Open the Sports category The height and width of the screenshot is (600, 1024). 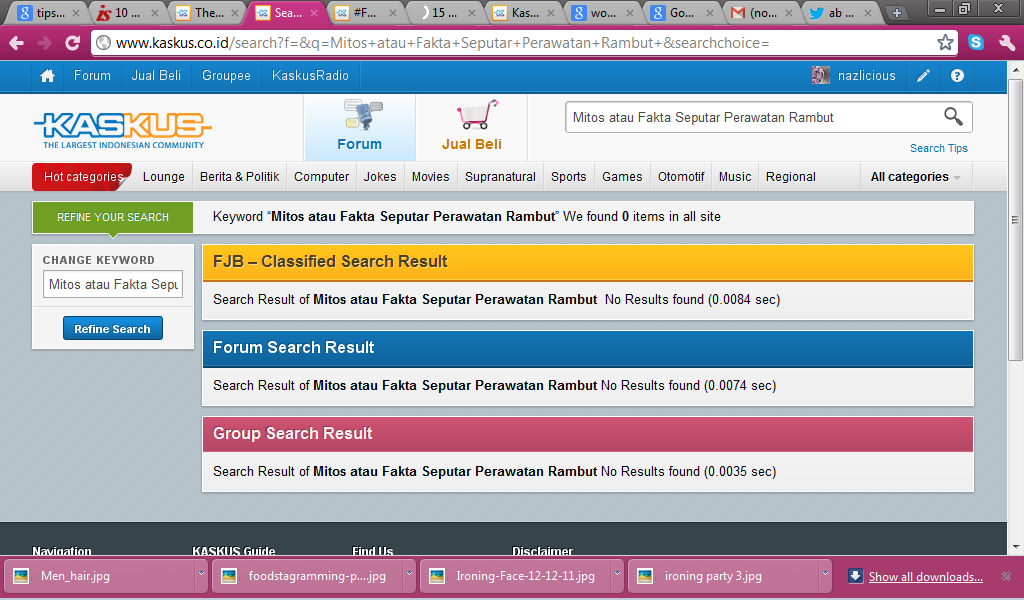pyautogui.click(x=569, y=177)
